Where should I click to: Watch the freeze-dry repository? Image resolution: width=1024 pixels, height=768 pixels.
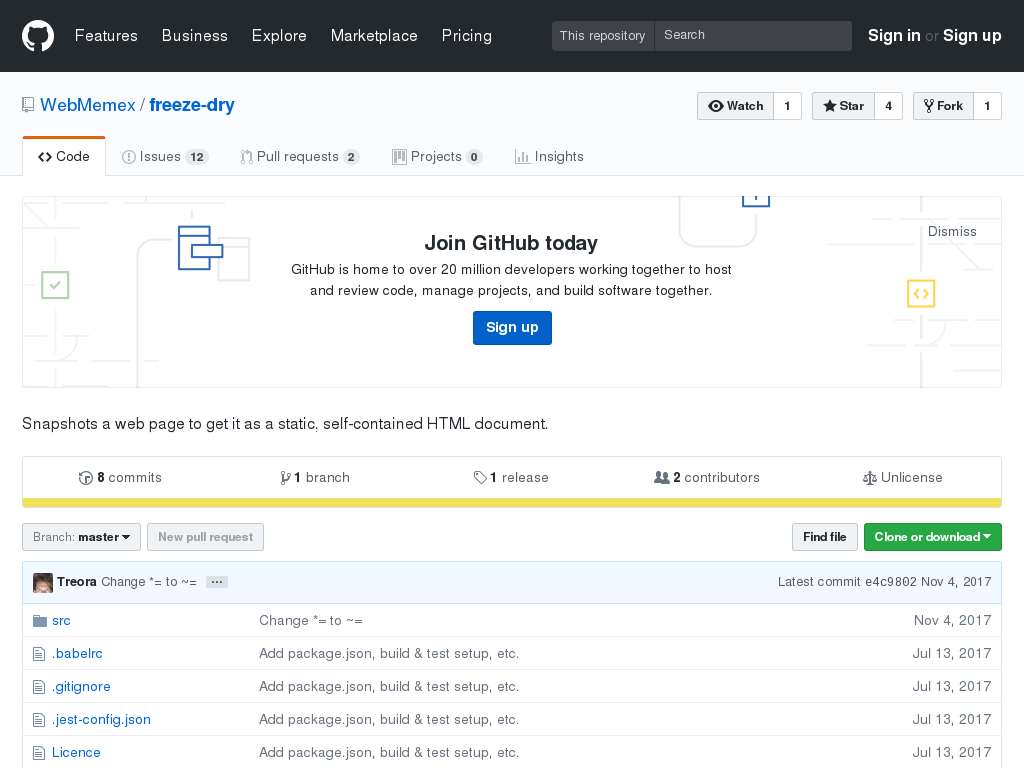click(x=735, y=106)
